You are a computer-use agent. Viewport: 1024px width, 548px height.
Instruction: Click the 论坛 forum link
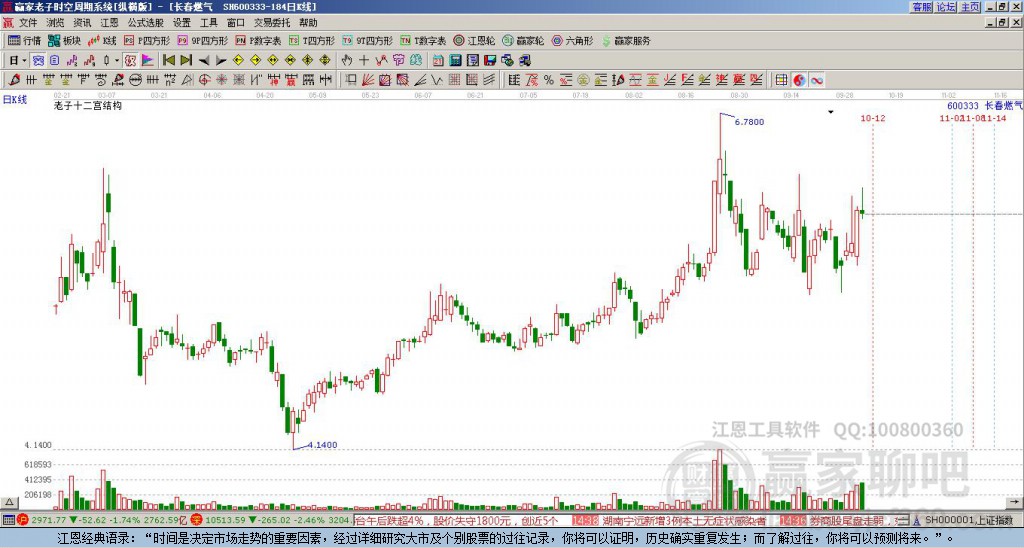[946, 7]
